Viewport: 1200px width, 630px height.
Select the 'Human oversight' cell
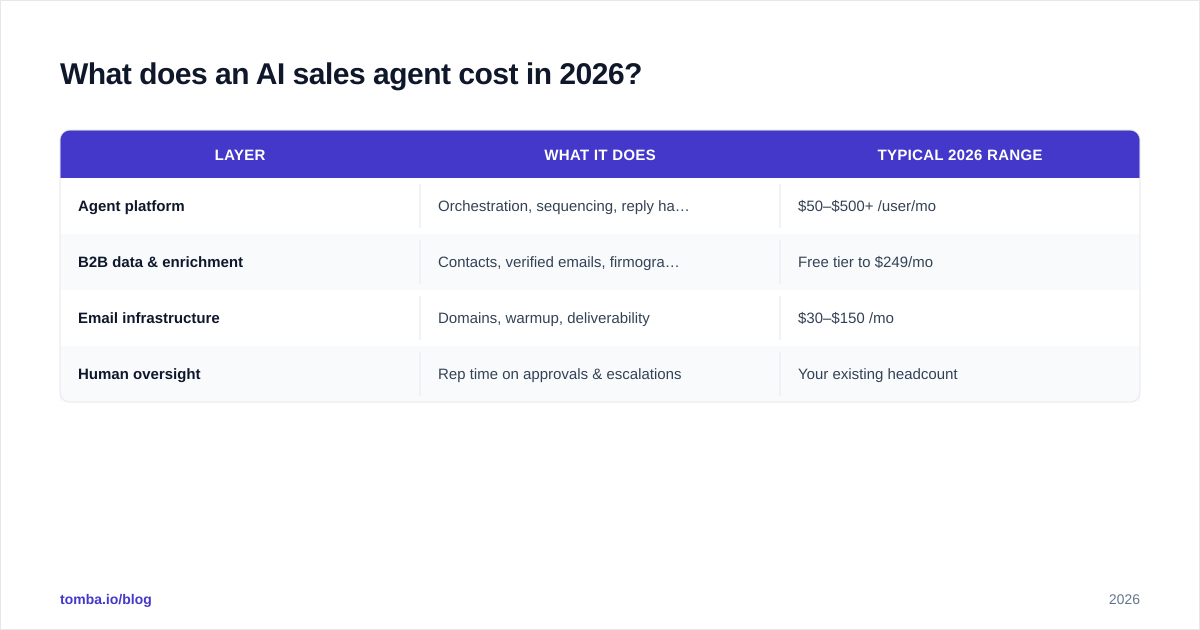[240, 374]
